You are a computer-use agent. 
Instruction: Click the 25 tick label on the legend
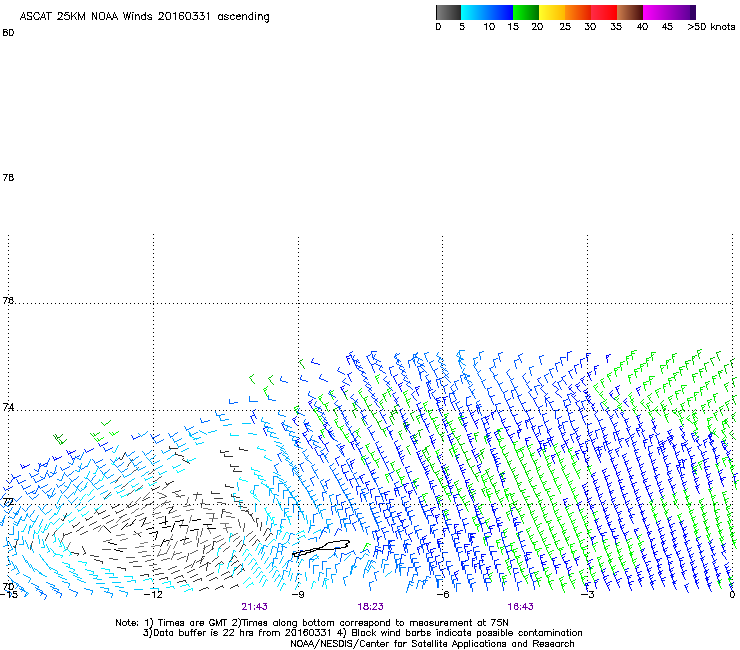point(565,27)
